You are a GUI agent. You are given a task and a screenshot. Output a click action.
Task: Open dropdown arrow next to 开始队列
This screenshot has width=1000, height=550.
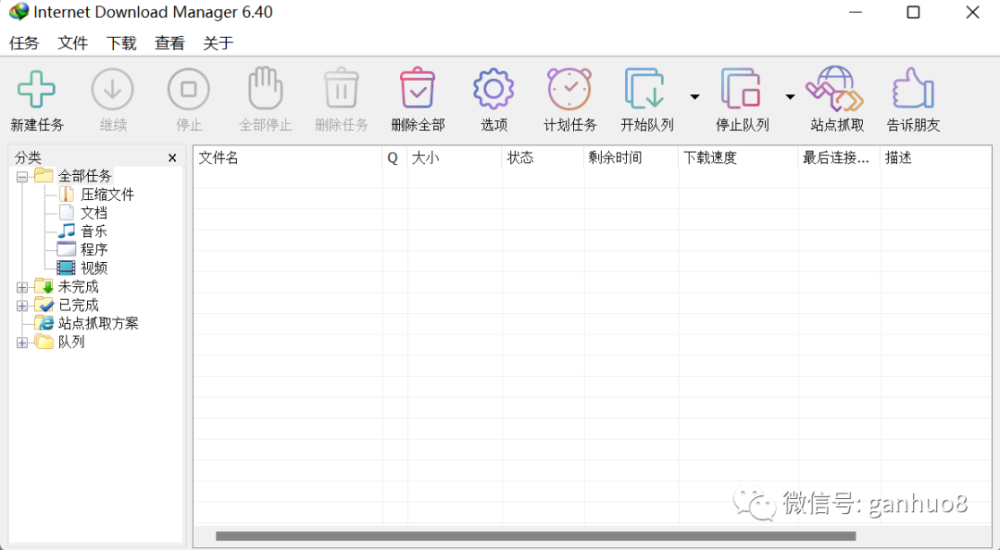coord(695,97)
